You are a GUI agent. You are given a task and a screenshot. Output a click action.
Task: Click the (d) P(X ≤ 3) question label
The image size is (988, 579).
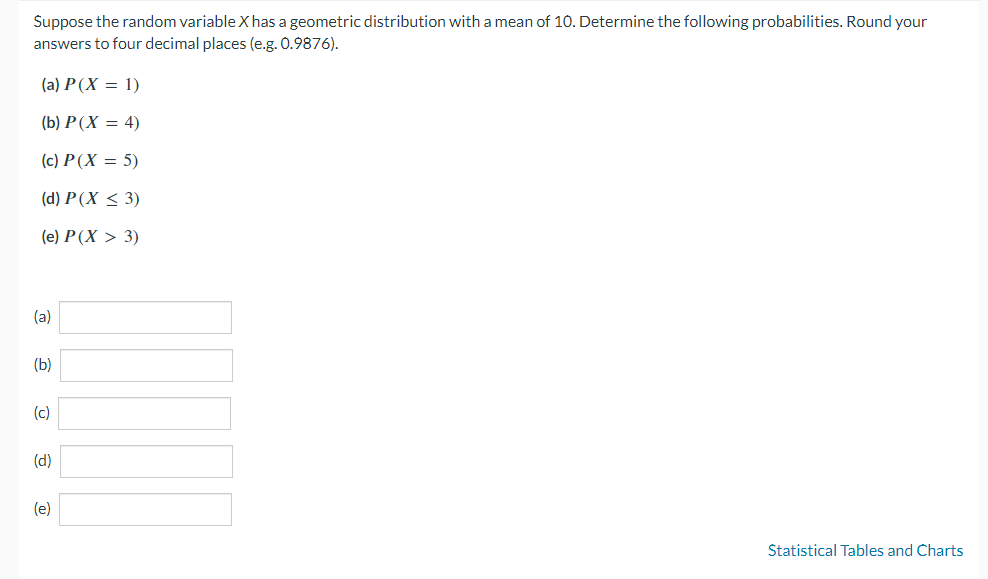(90, 199)
